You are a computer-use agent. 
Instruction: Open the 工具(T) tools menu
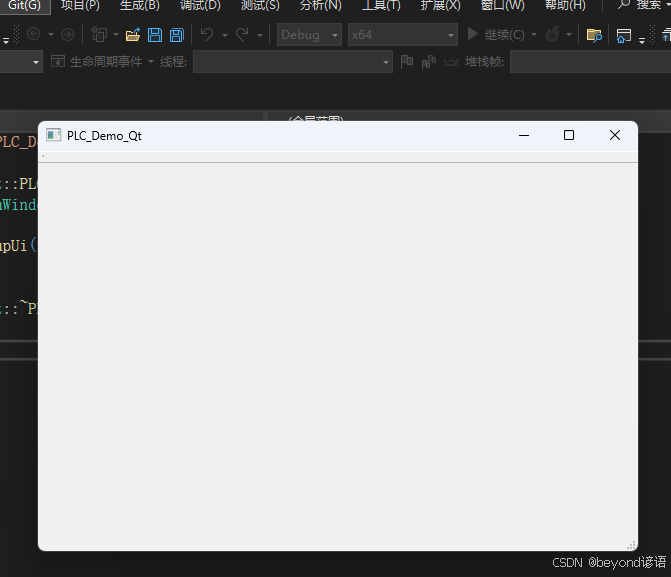(381, 5)
